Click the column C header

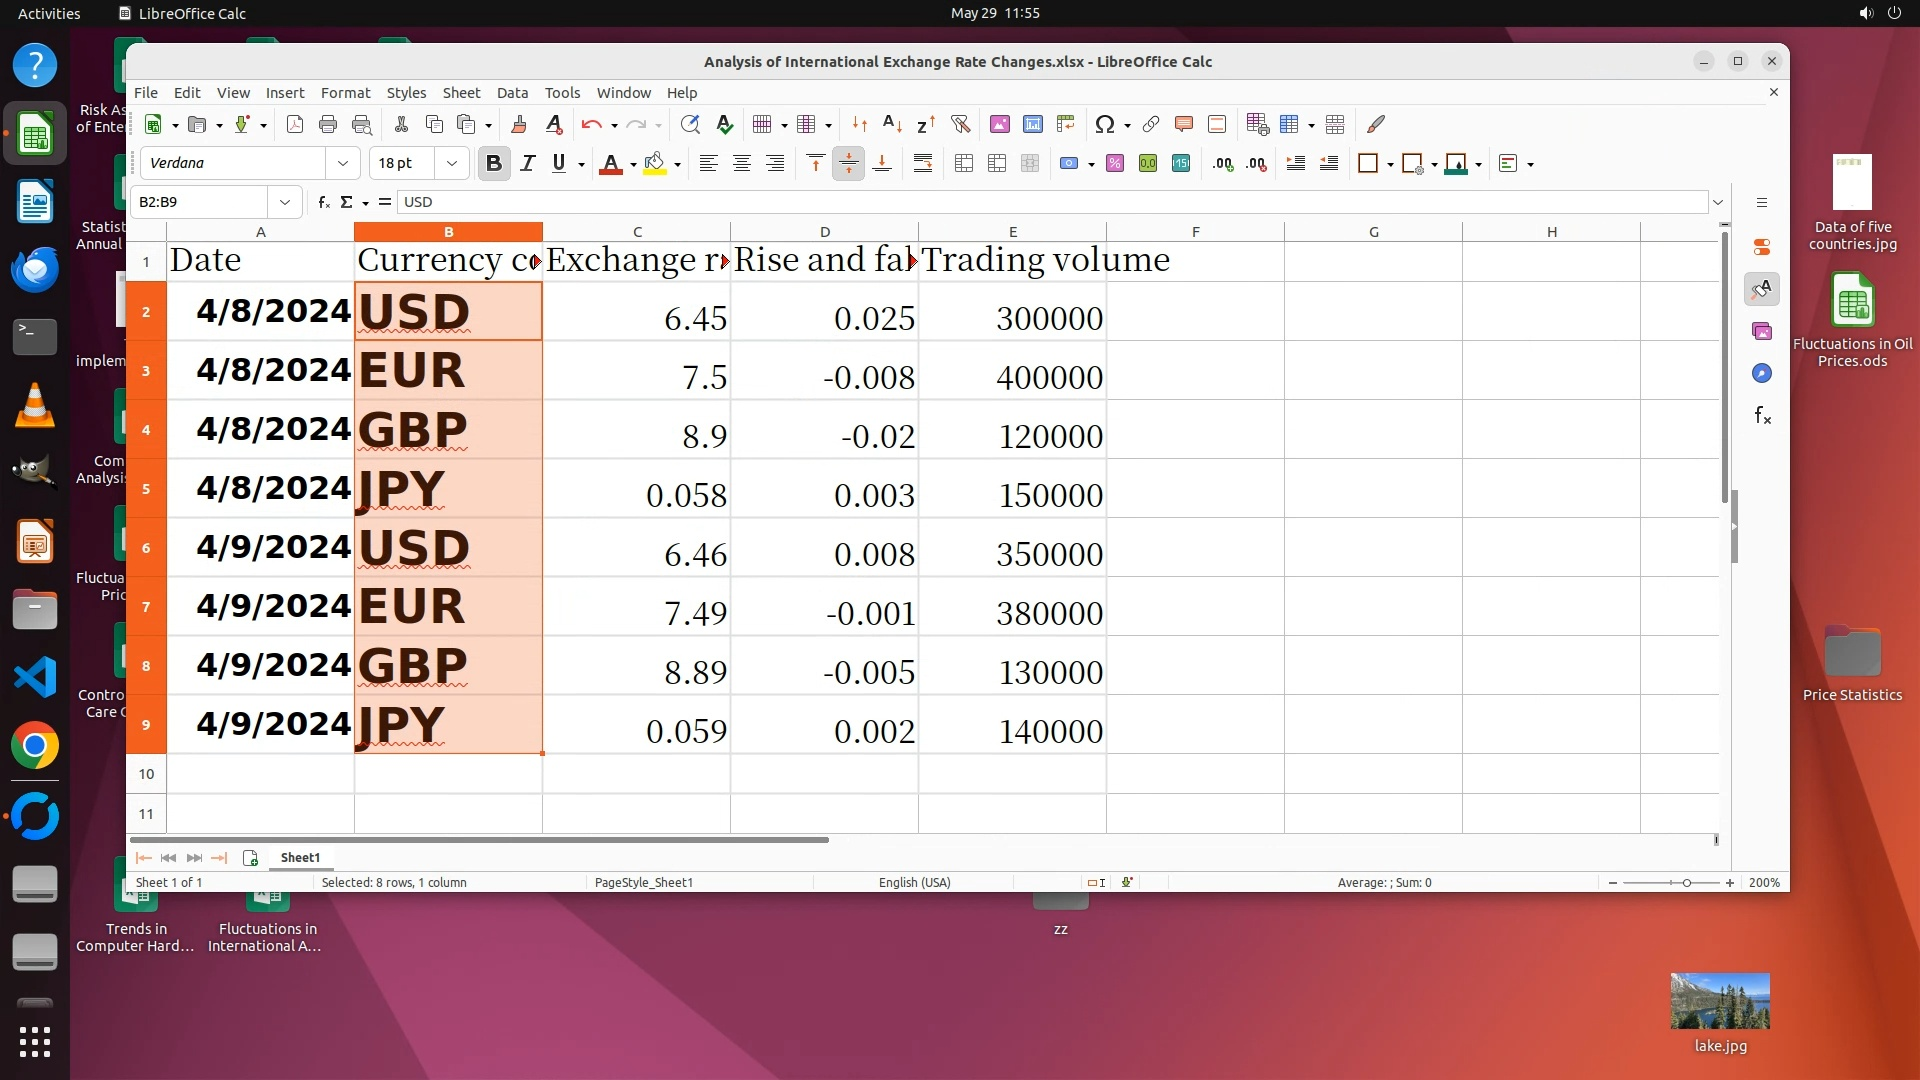tap(637, 232)
